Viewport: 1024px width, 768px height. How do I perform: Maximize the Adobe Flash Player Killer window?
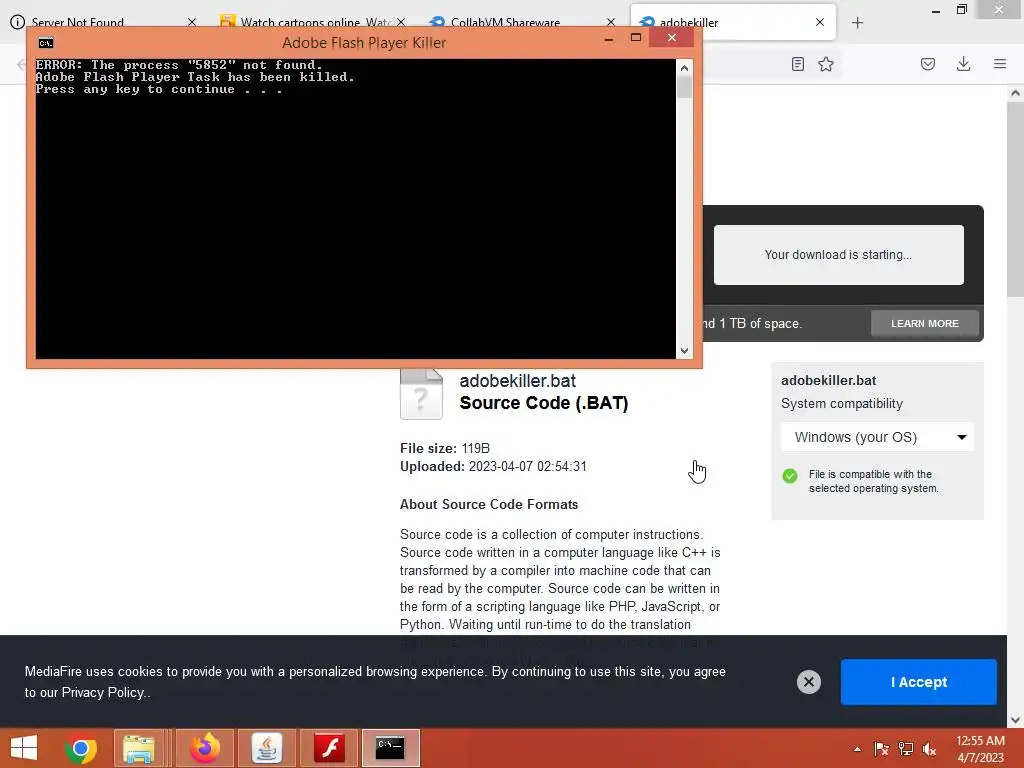click(x=635, y=38)
